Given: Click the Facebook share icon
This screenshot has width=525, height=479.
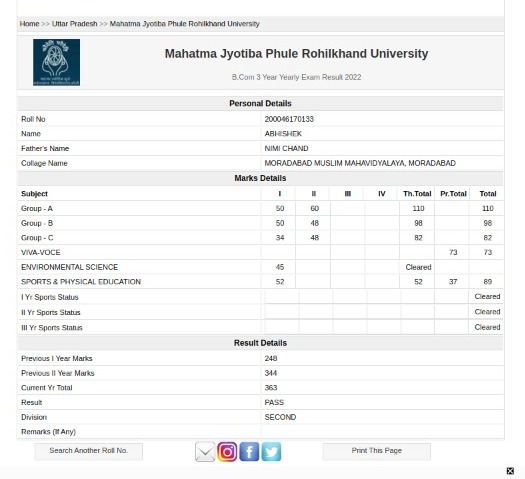Looking at the screenshot, I should tap(249, 452).
